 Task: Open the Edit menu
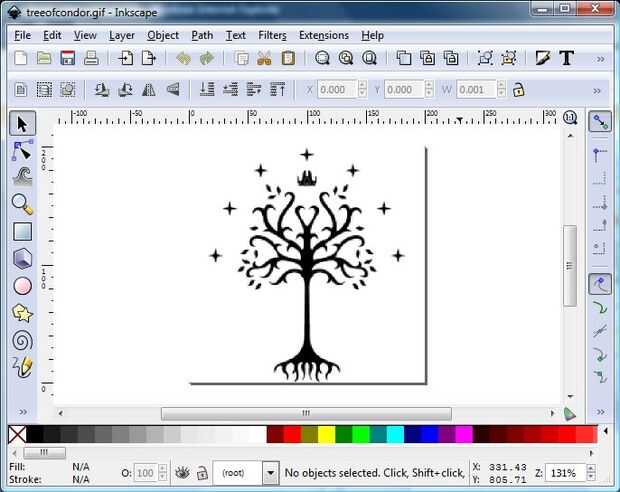[x=52, y=36]
